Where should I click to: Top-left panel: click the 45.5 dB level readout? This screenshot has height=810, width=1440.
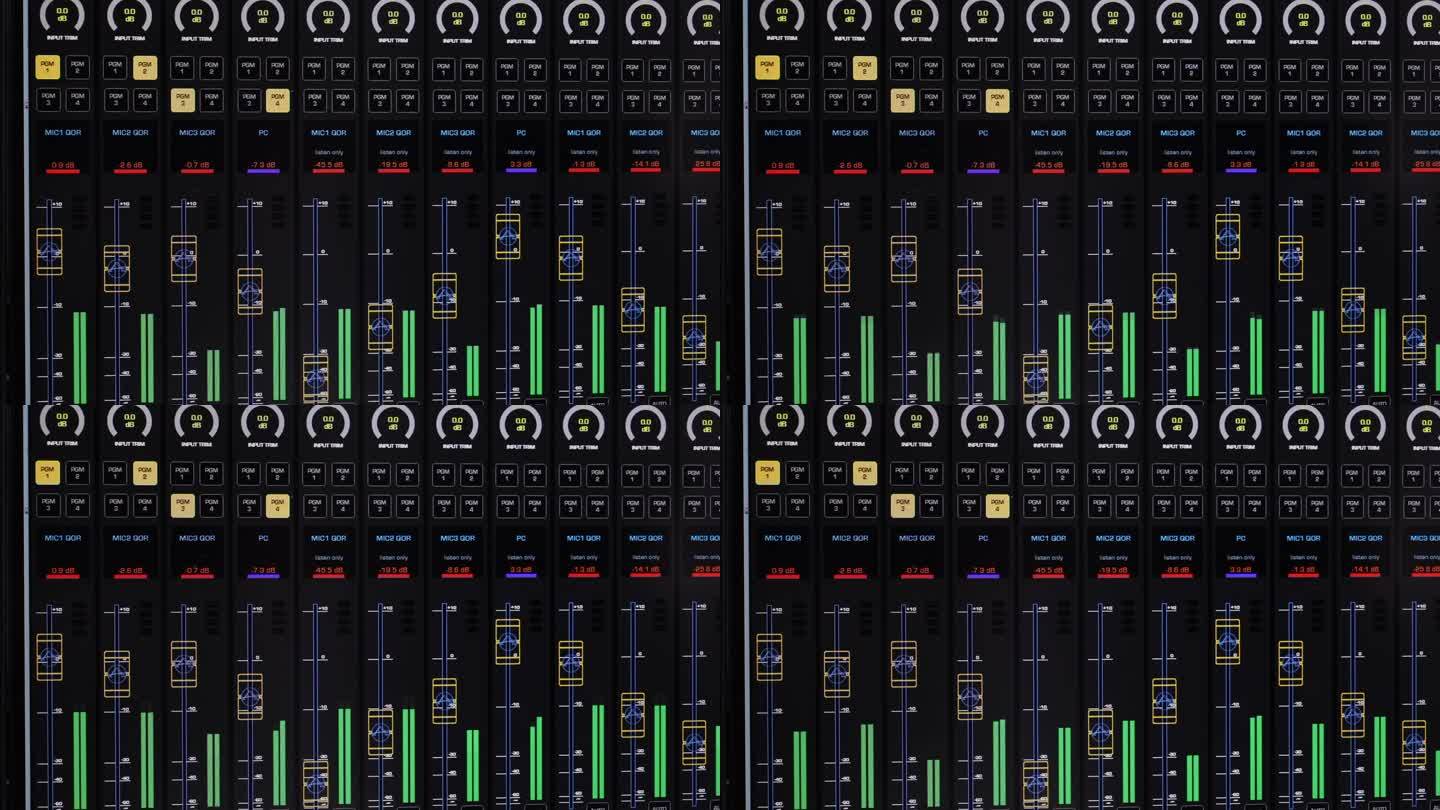tap(328, 164)
